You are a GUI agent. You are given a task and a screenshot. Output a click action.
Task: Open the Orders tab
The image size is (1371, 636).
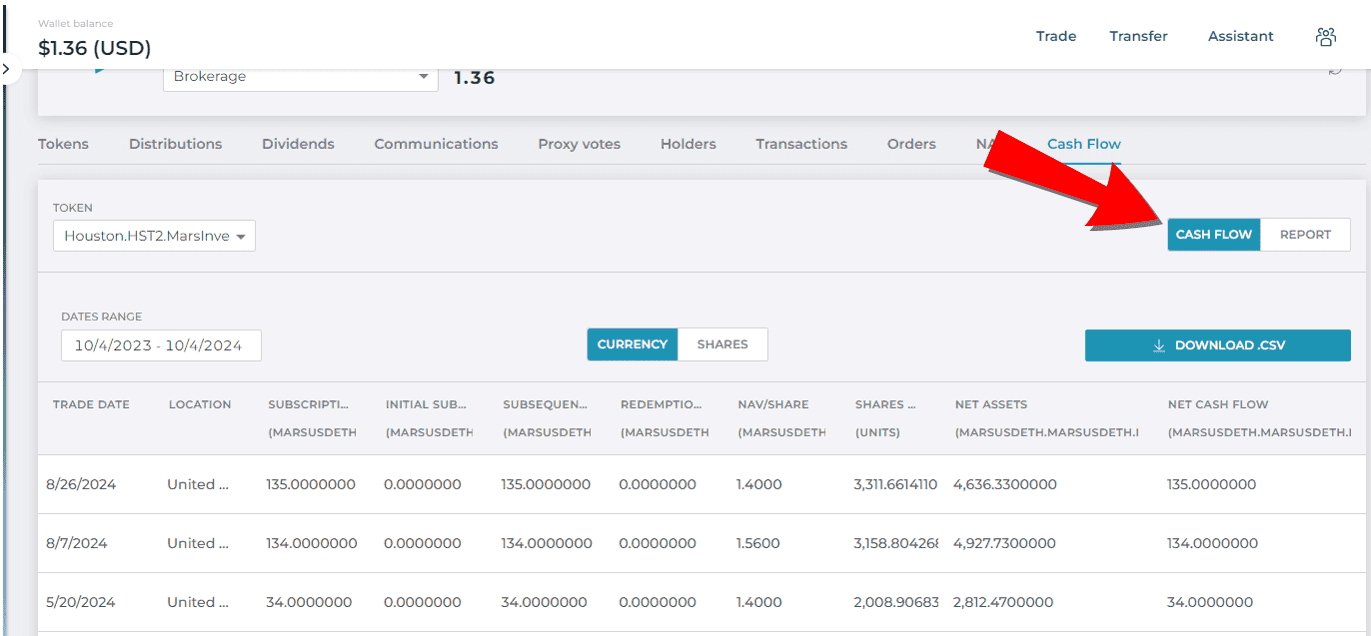(911, 144)
